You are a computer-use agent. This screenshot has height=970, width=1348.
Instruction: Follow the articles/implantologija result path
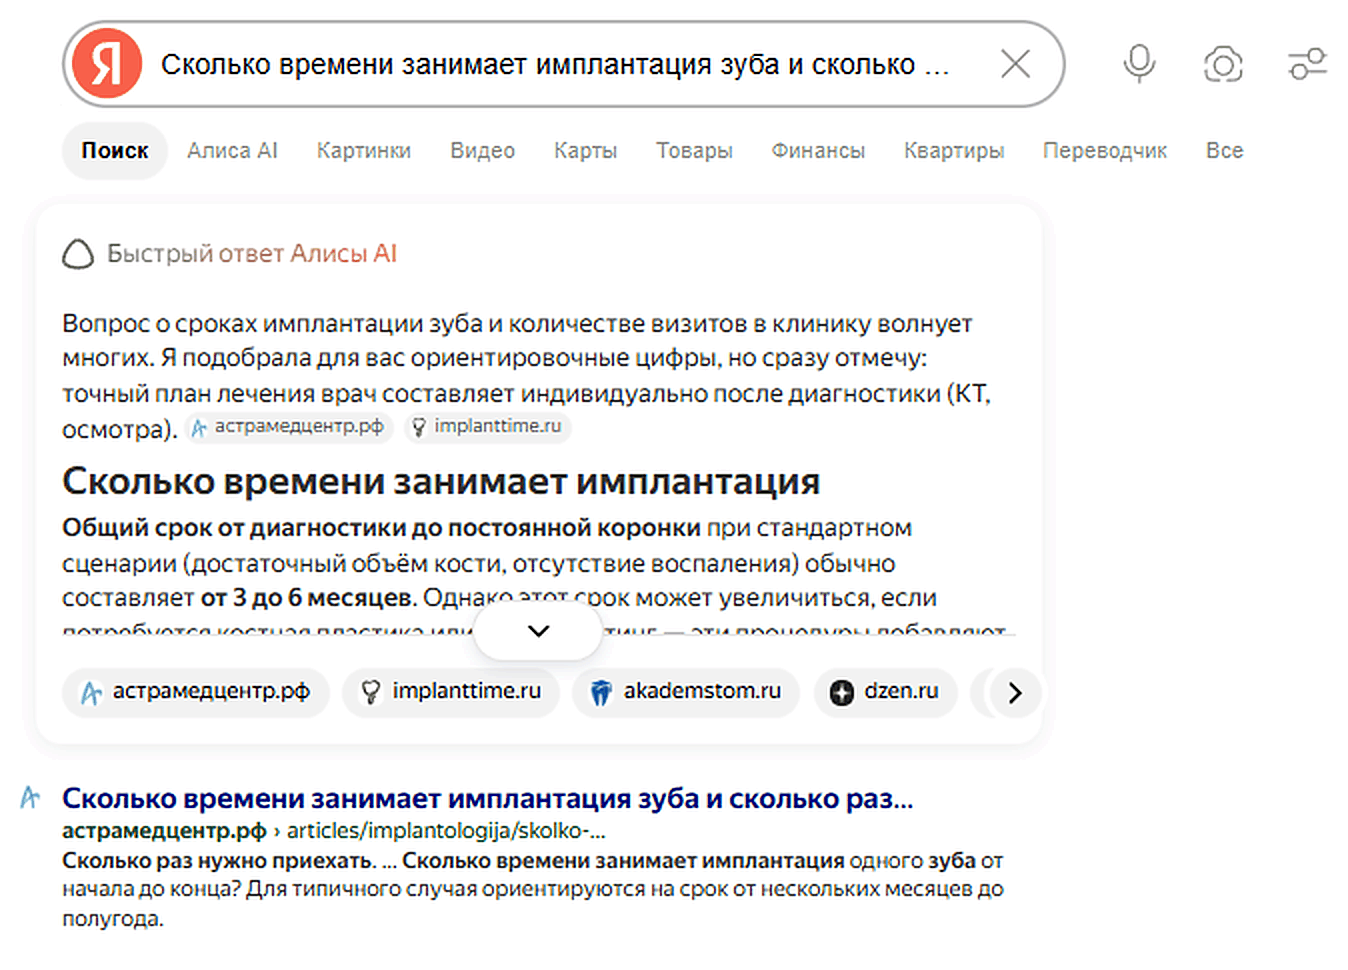point(446,831)
